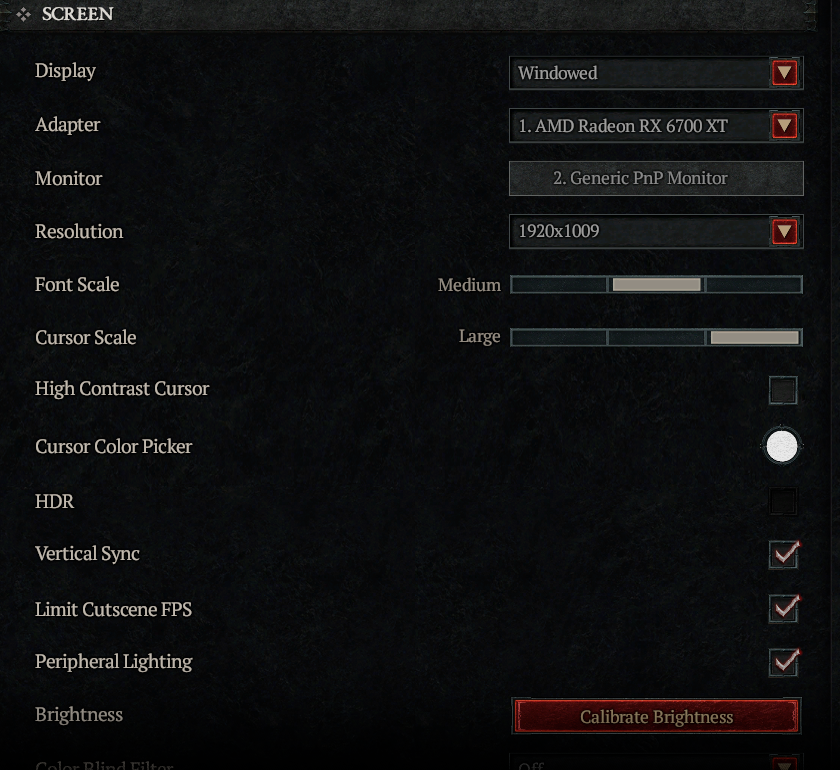This screenshot has height=770, width=840.
Task: Open the Display mode dropdown arrow
Action: 784,73
